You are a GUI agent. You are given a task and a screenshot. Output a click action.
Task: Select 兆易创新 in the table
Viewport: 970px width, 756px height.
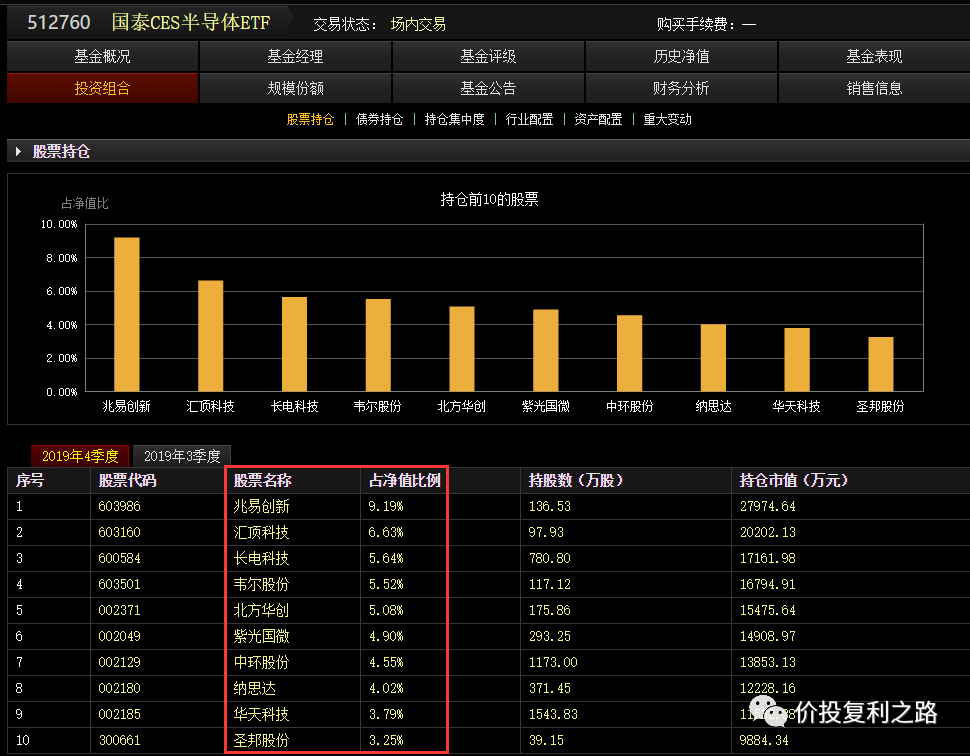coord(261,506)
